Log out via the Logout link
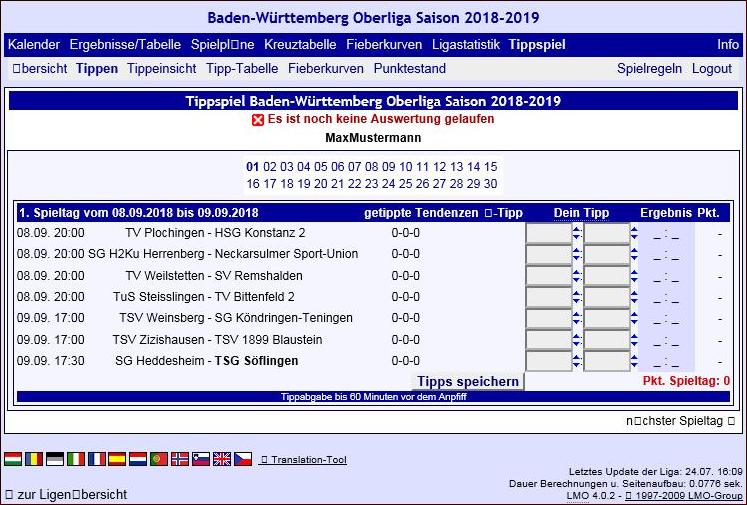 712,69
